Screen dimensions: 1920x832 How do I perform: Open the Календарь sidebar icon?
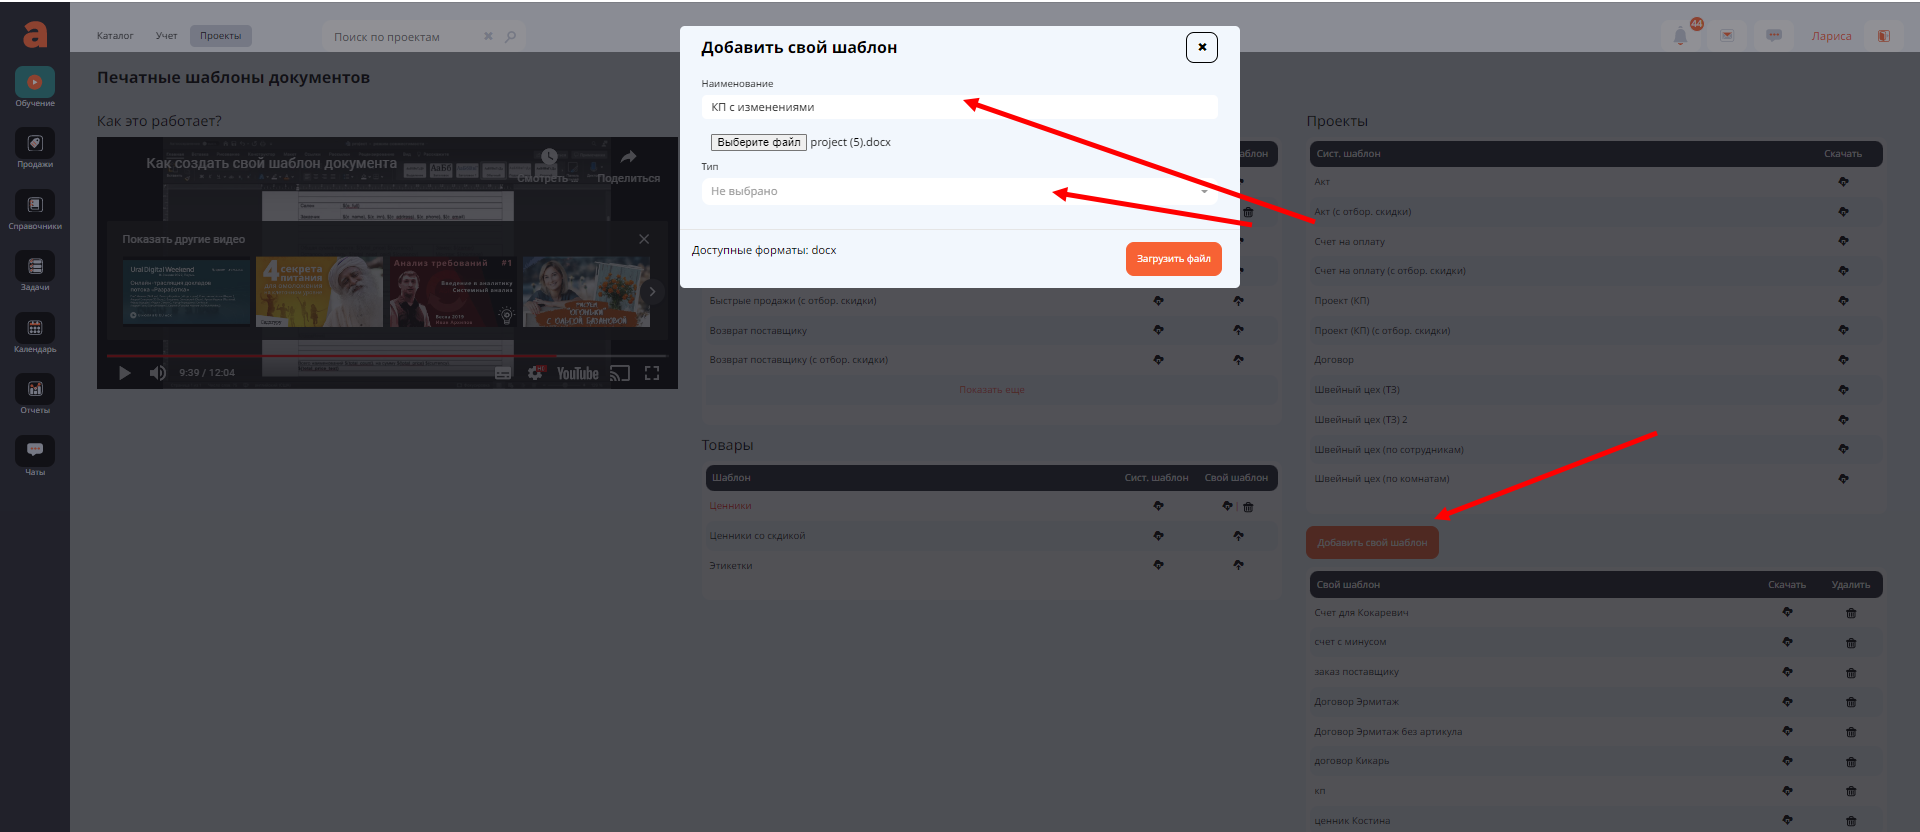(x=35, y=332)
